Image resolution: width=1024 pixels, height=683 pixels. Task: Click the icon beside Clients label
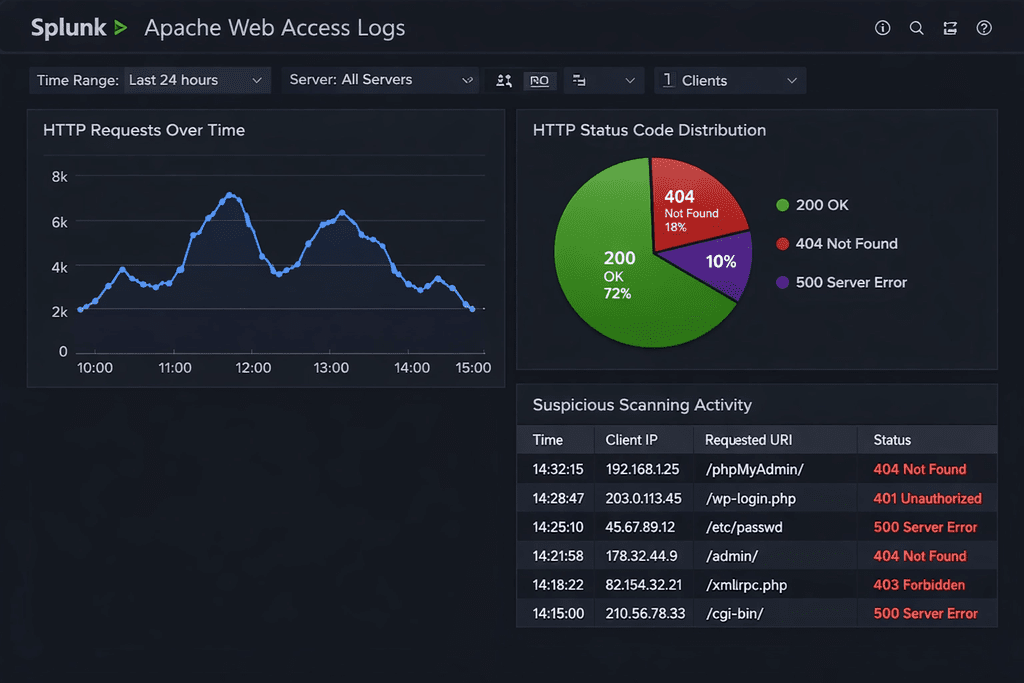(668, 80)
